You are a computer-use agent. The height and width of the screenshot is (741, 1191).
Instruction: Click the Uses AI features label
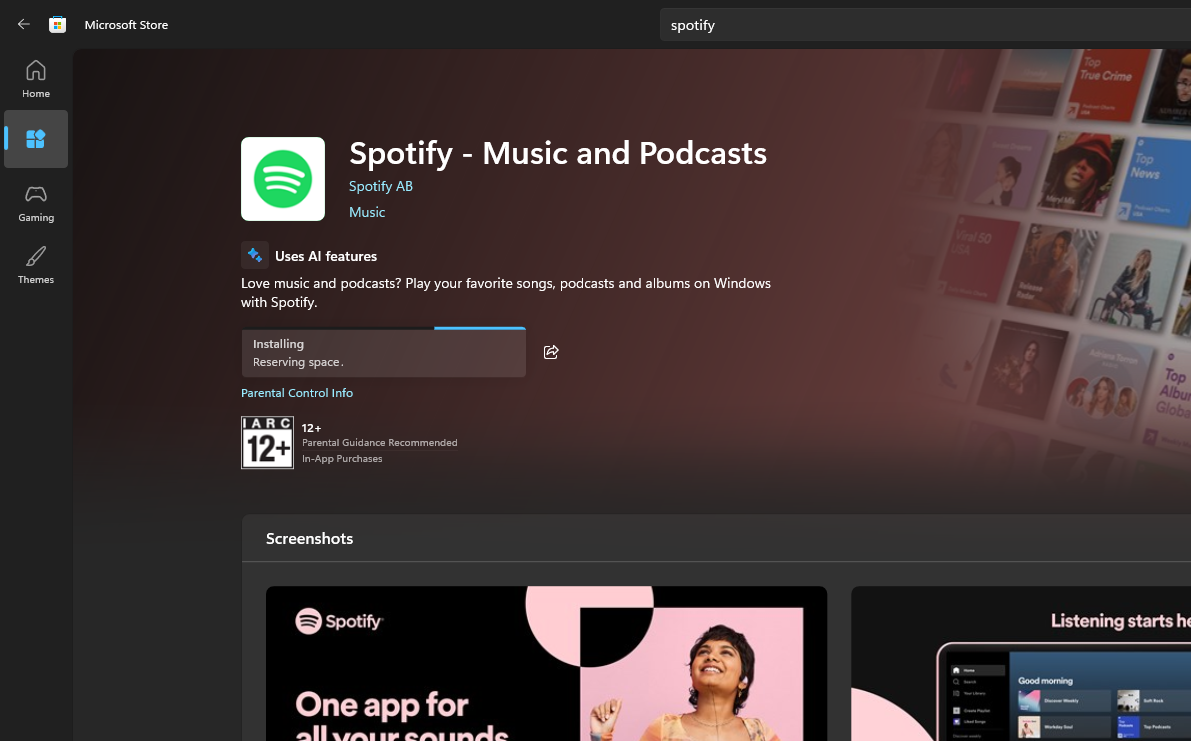pyautogui.click(x=326, y=256)
